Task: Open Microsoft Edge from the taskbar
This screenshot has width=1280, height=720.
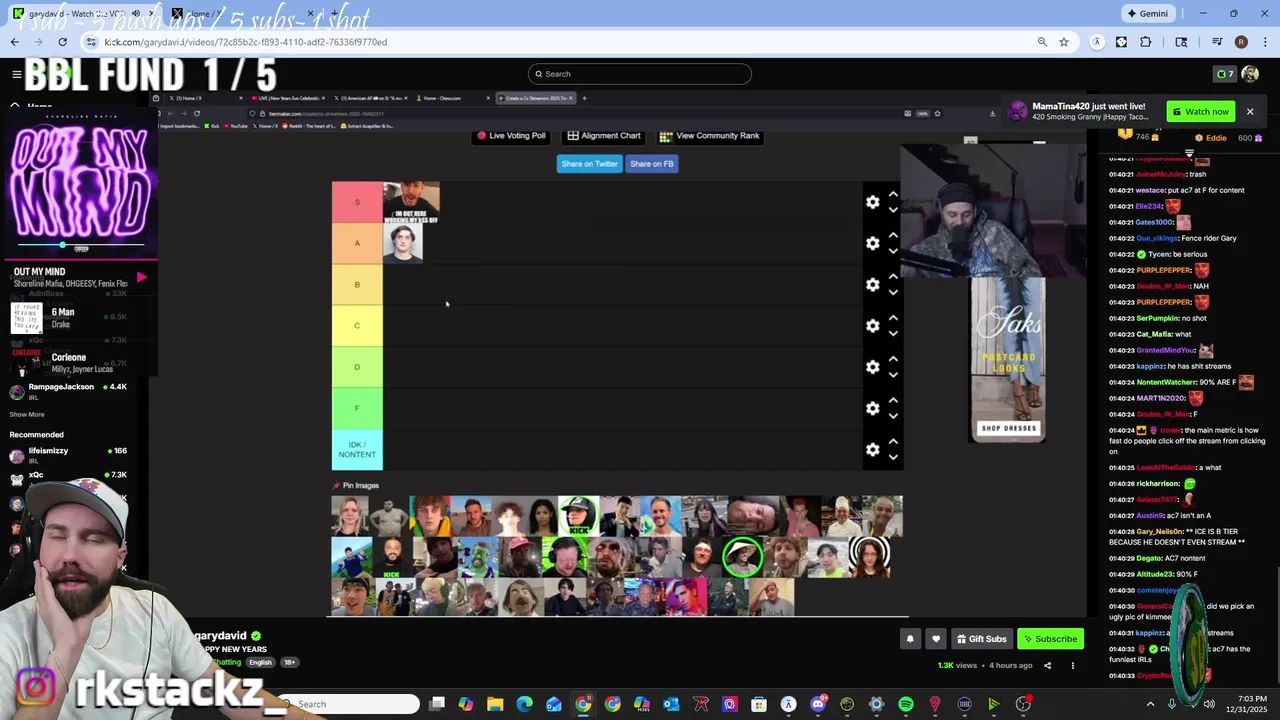Action: [x=524, y=704]
